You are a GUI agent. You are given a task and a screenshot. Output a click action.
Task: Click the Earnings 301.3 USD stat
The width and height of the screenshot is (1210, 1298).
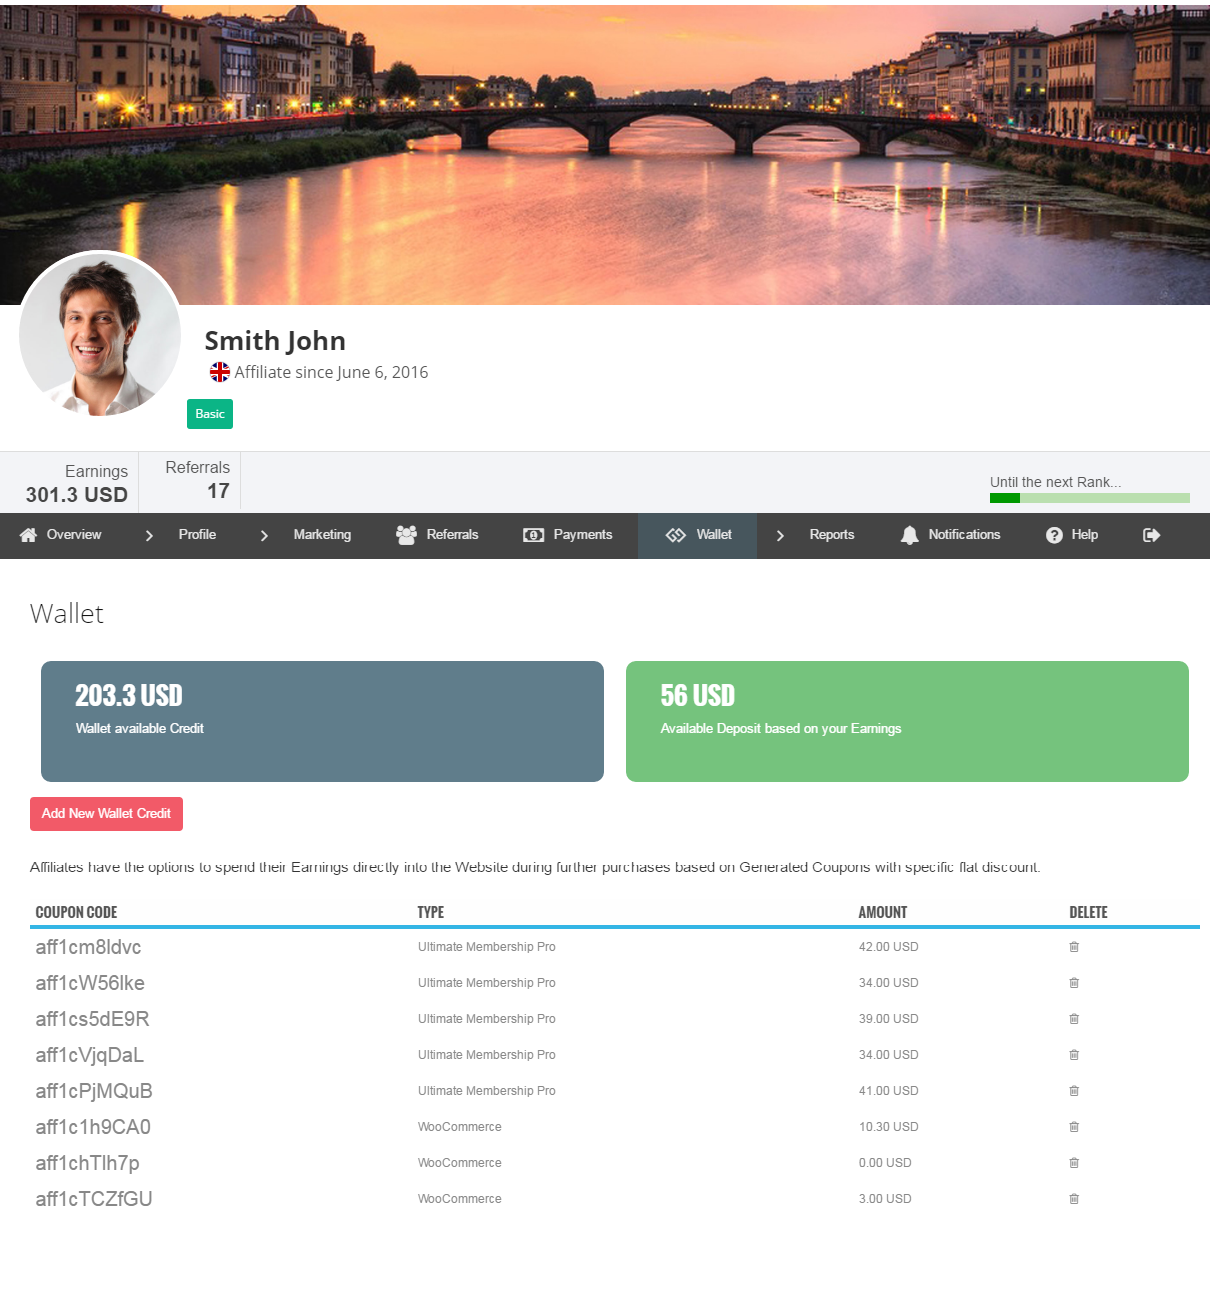tap(77, 483)
